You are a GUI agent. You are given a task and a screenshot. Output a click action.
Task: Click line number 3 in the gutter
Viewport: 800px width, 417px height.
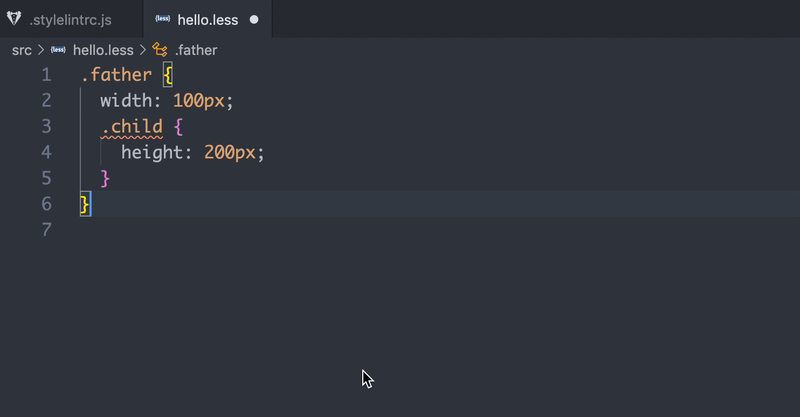click(x=46, y=126)
